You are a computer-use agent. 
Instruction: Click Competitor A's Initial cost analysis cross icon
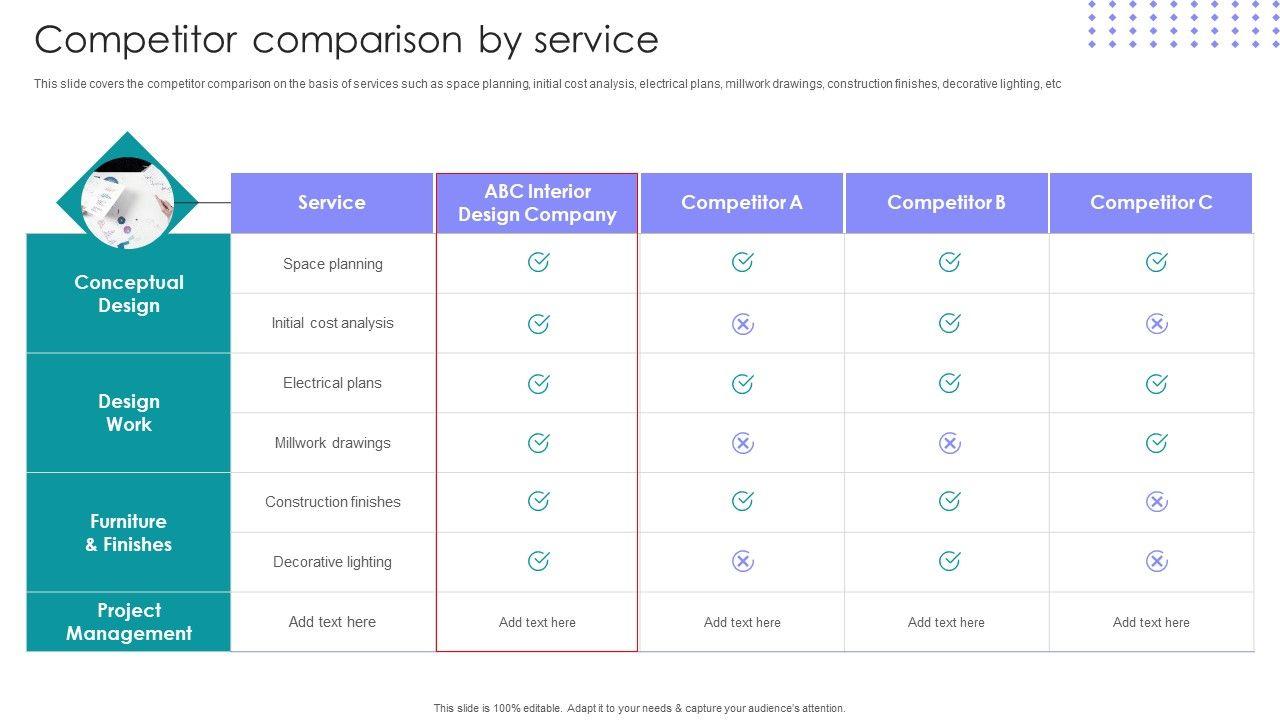tap(742, 324)
